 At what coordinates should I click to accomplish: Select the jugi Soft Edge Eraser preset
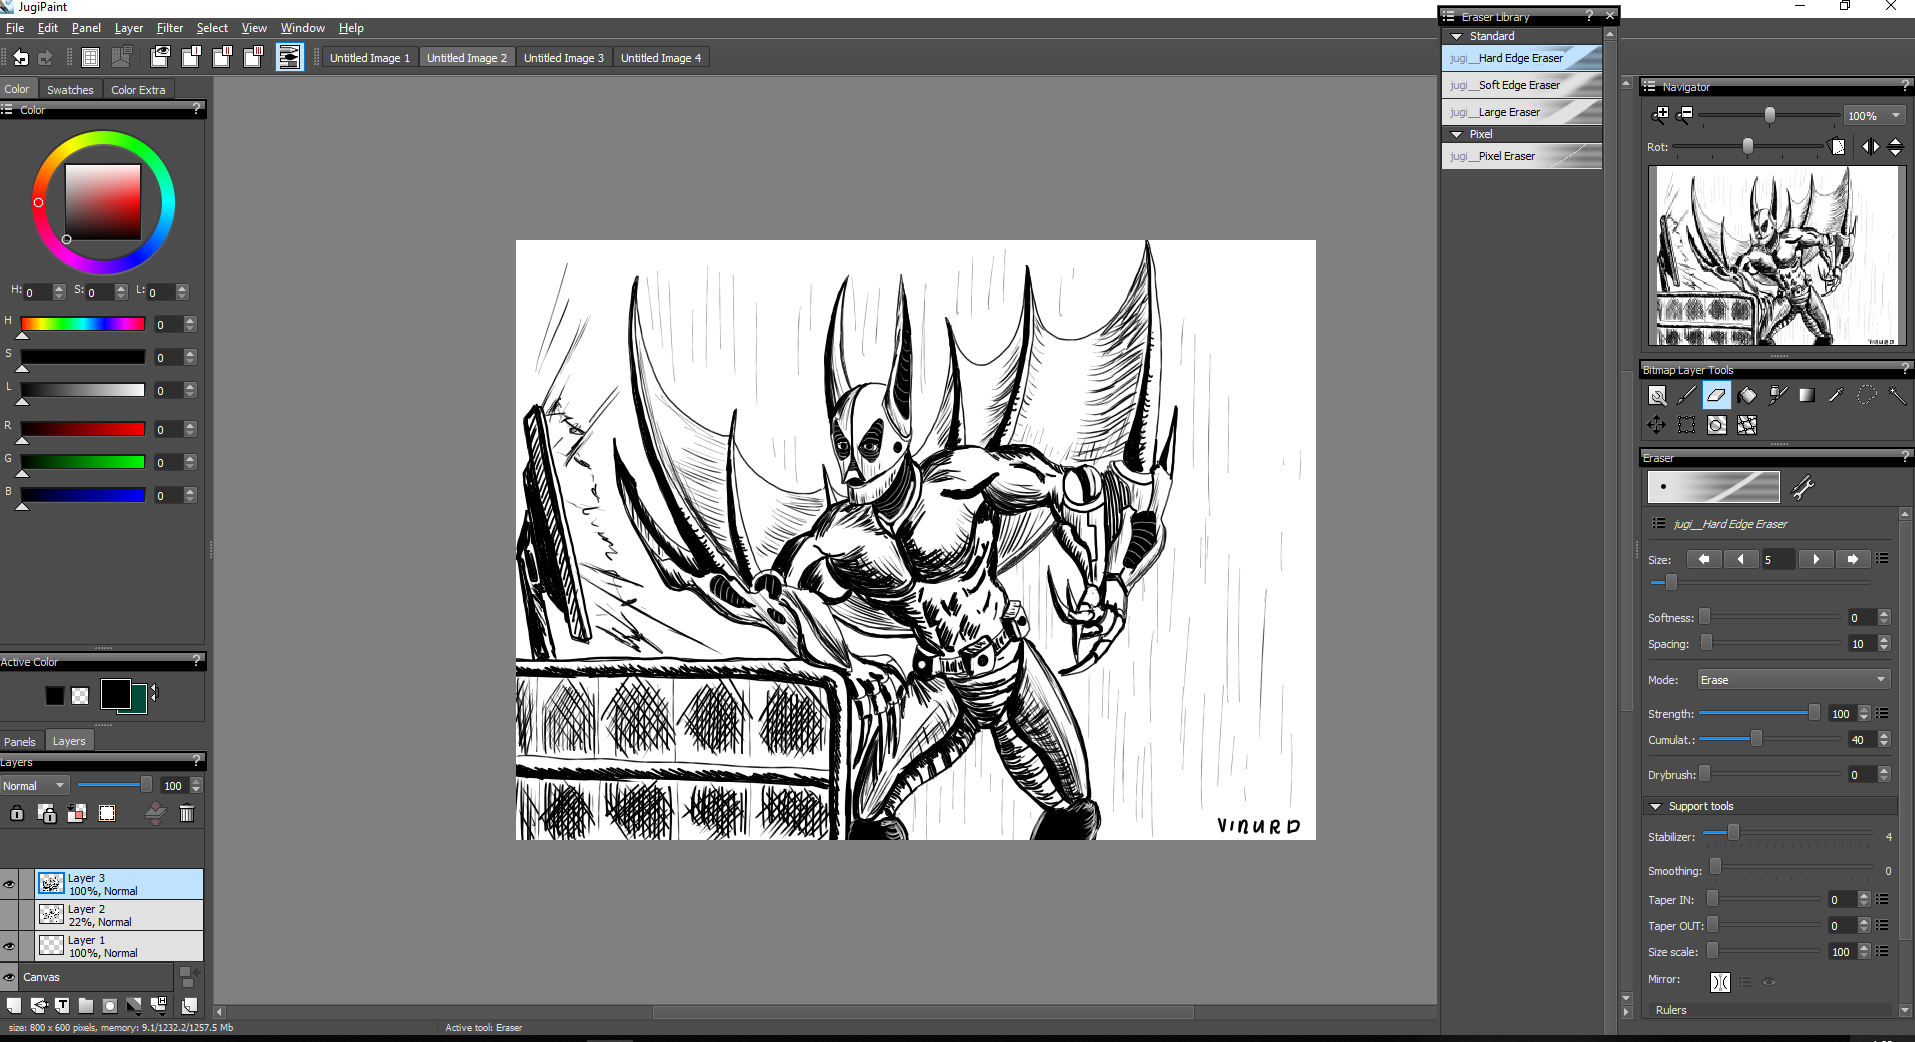coord(1522,85)
